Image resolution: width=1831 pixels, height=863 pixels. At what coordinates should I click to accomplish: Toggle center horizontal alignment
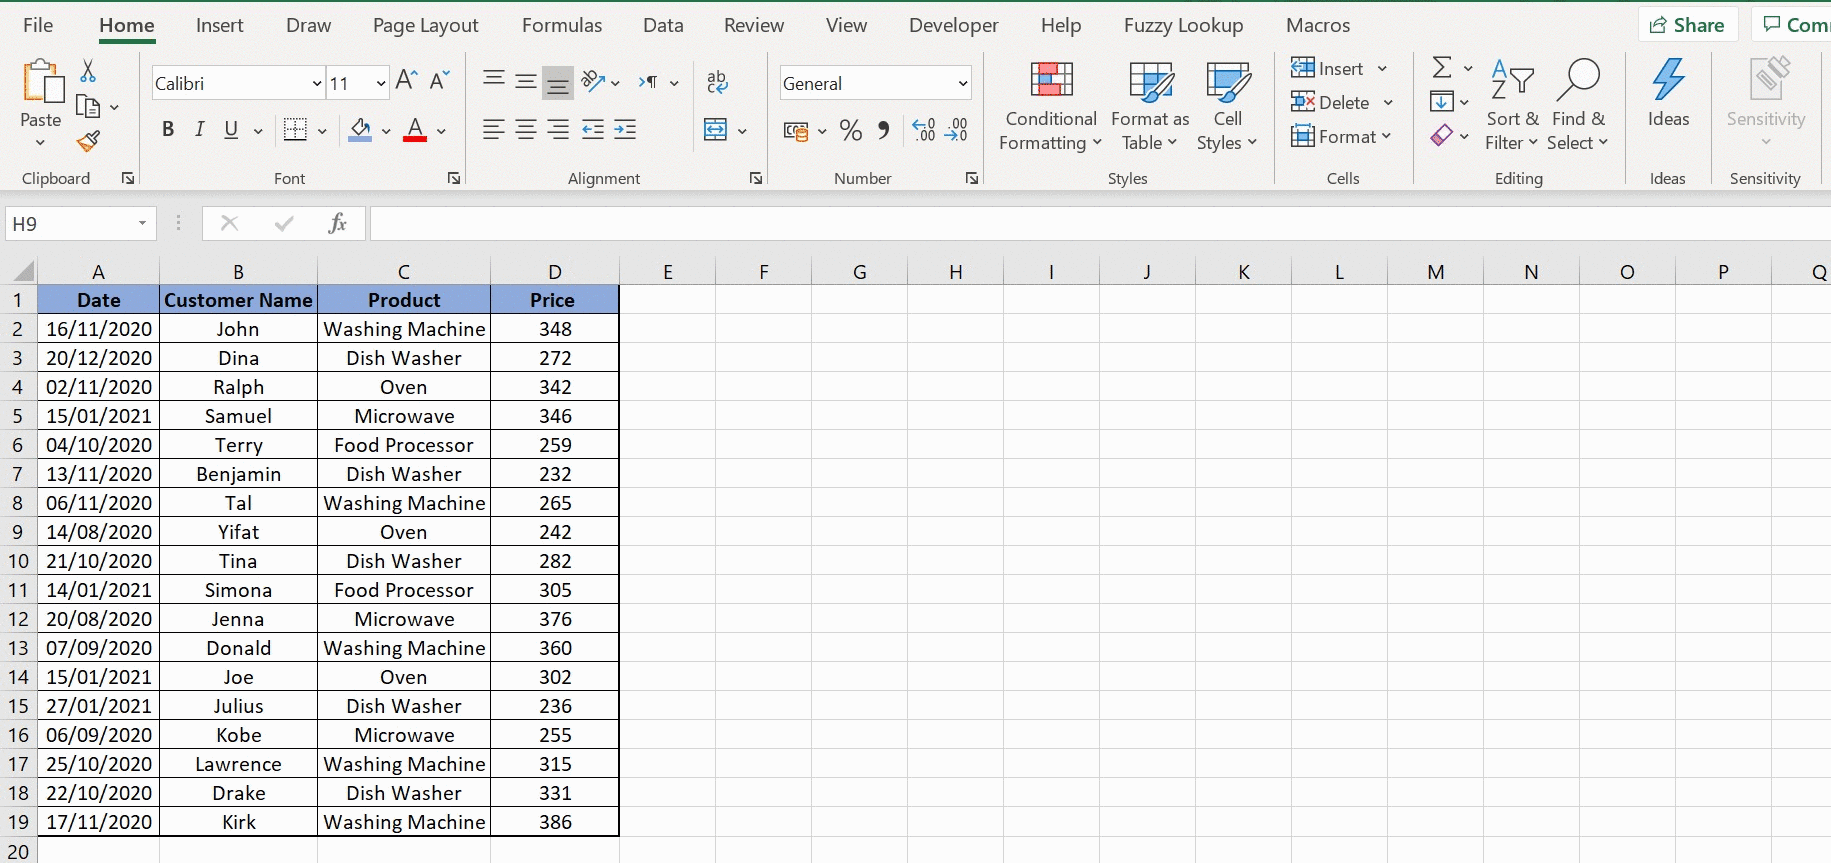[x=525, y=130]
